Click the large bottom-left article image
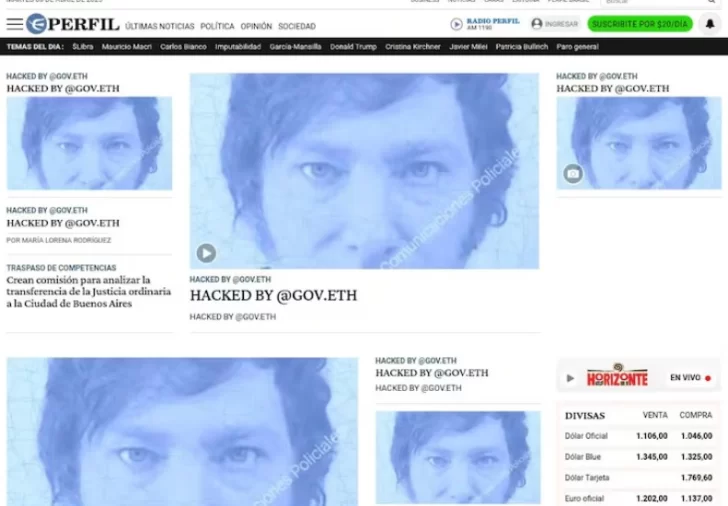This screenshot has height=506, width=728. 182,432
